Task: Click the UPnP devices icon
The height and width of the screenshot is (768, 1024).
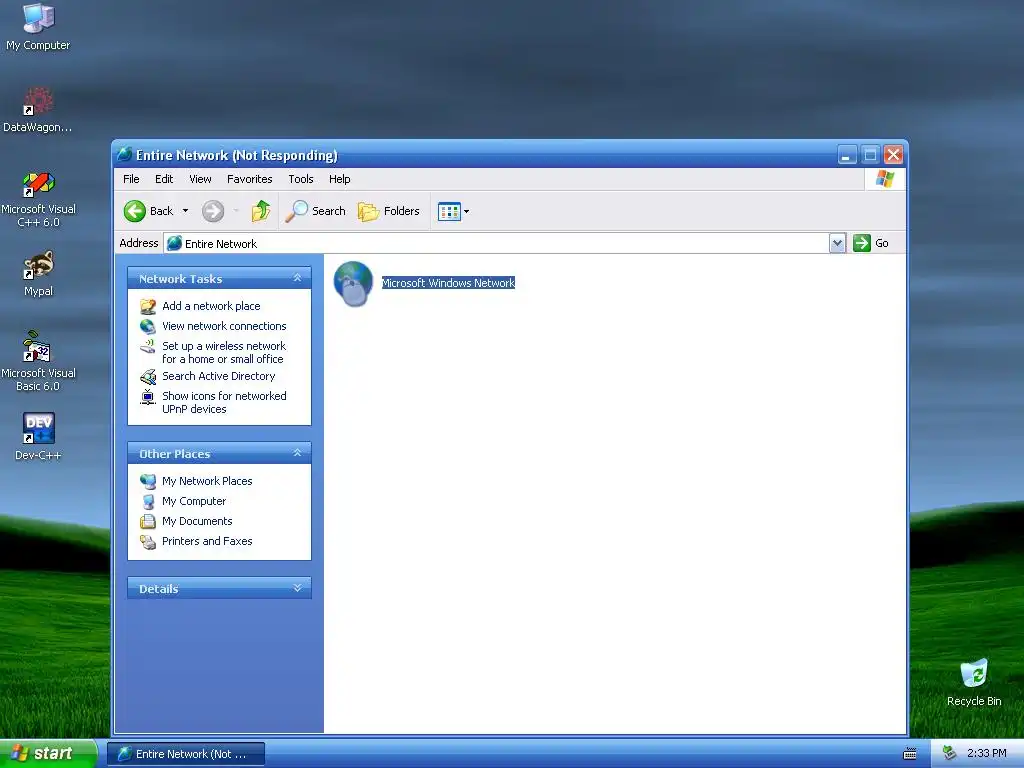Action: [148, 396]
